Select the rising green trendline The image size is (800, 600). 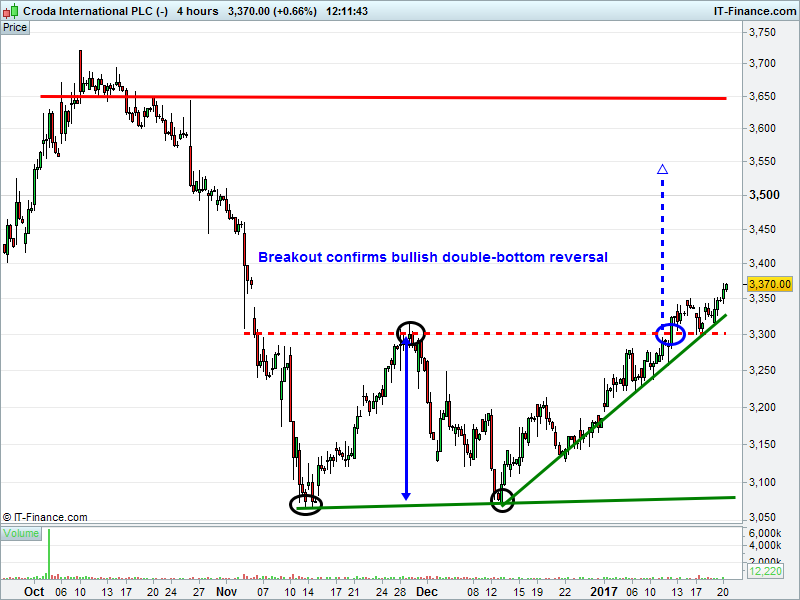click(x=614, y=410)
